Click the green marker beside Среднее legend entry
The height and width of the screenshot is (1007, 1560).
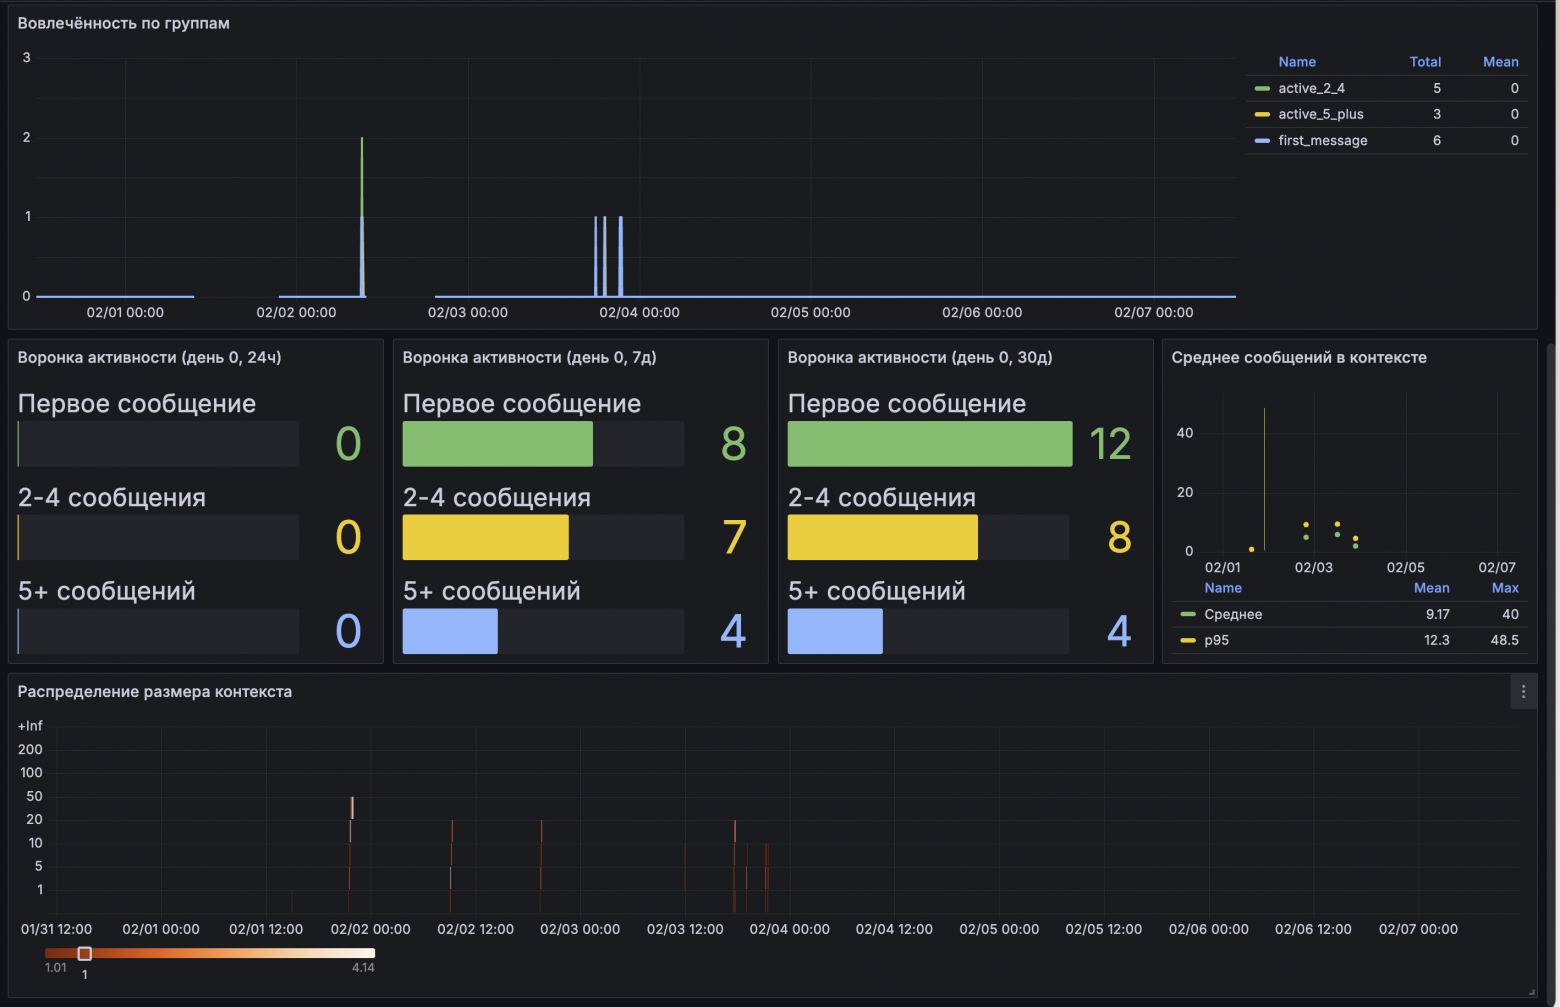[x=1189, y=614]
